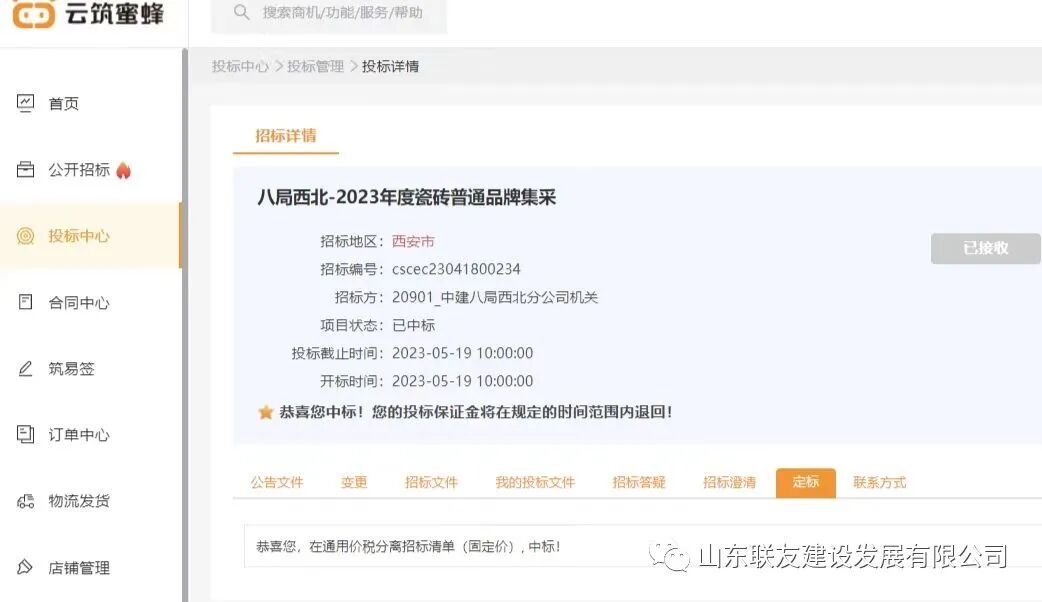The height and width of the screenshot is (602, 1042).
Task: Select the 公告文件 tab
Action: coord(277,482)
